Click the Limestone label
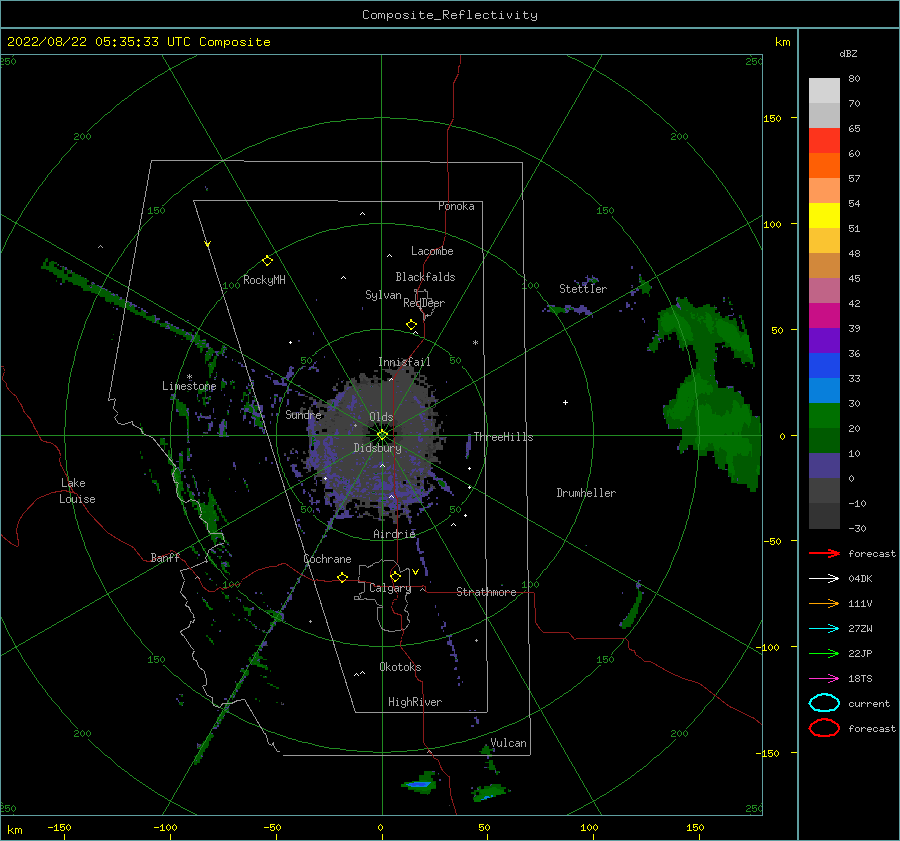This screenshot has height=841, width=900. point(189,386)
